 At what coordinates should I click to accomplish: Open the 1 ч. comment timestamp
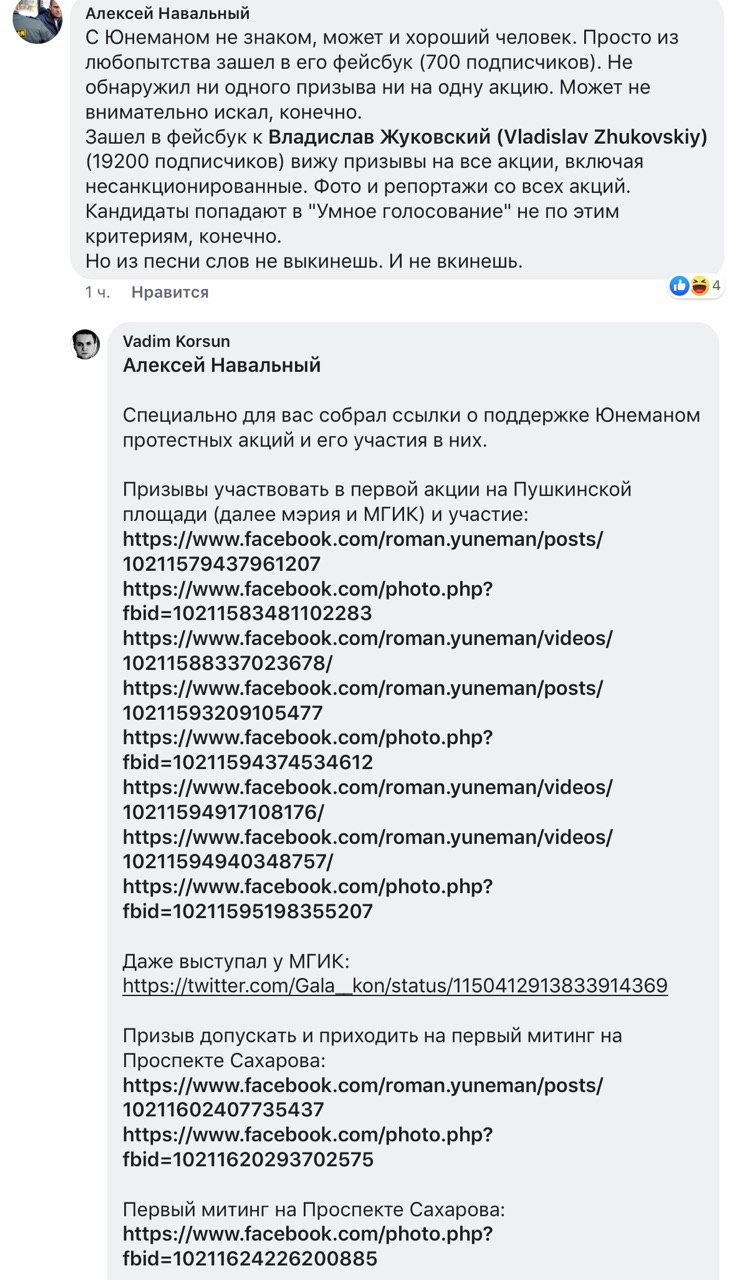pos(97,292)
